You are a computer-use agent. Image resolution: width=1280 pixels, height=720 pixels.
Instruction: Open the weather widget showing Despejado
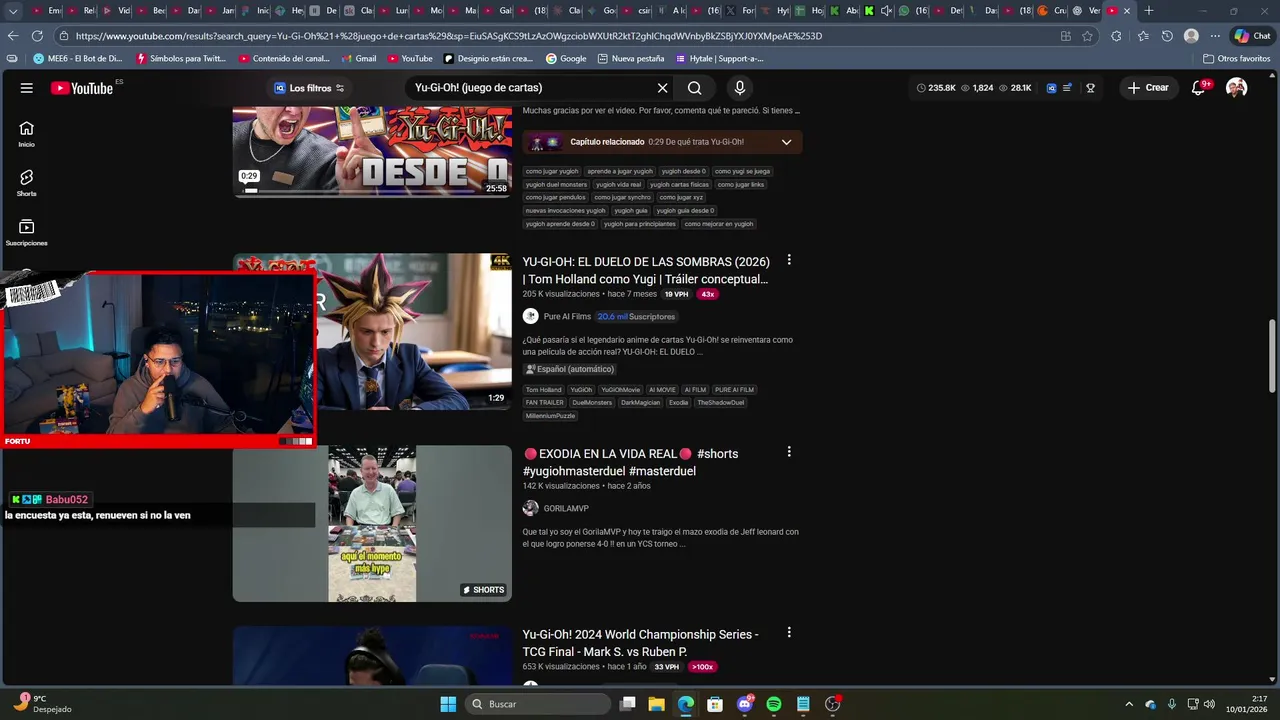click(40, 704)
